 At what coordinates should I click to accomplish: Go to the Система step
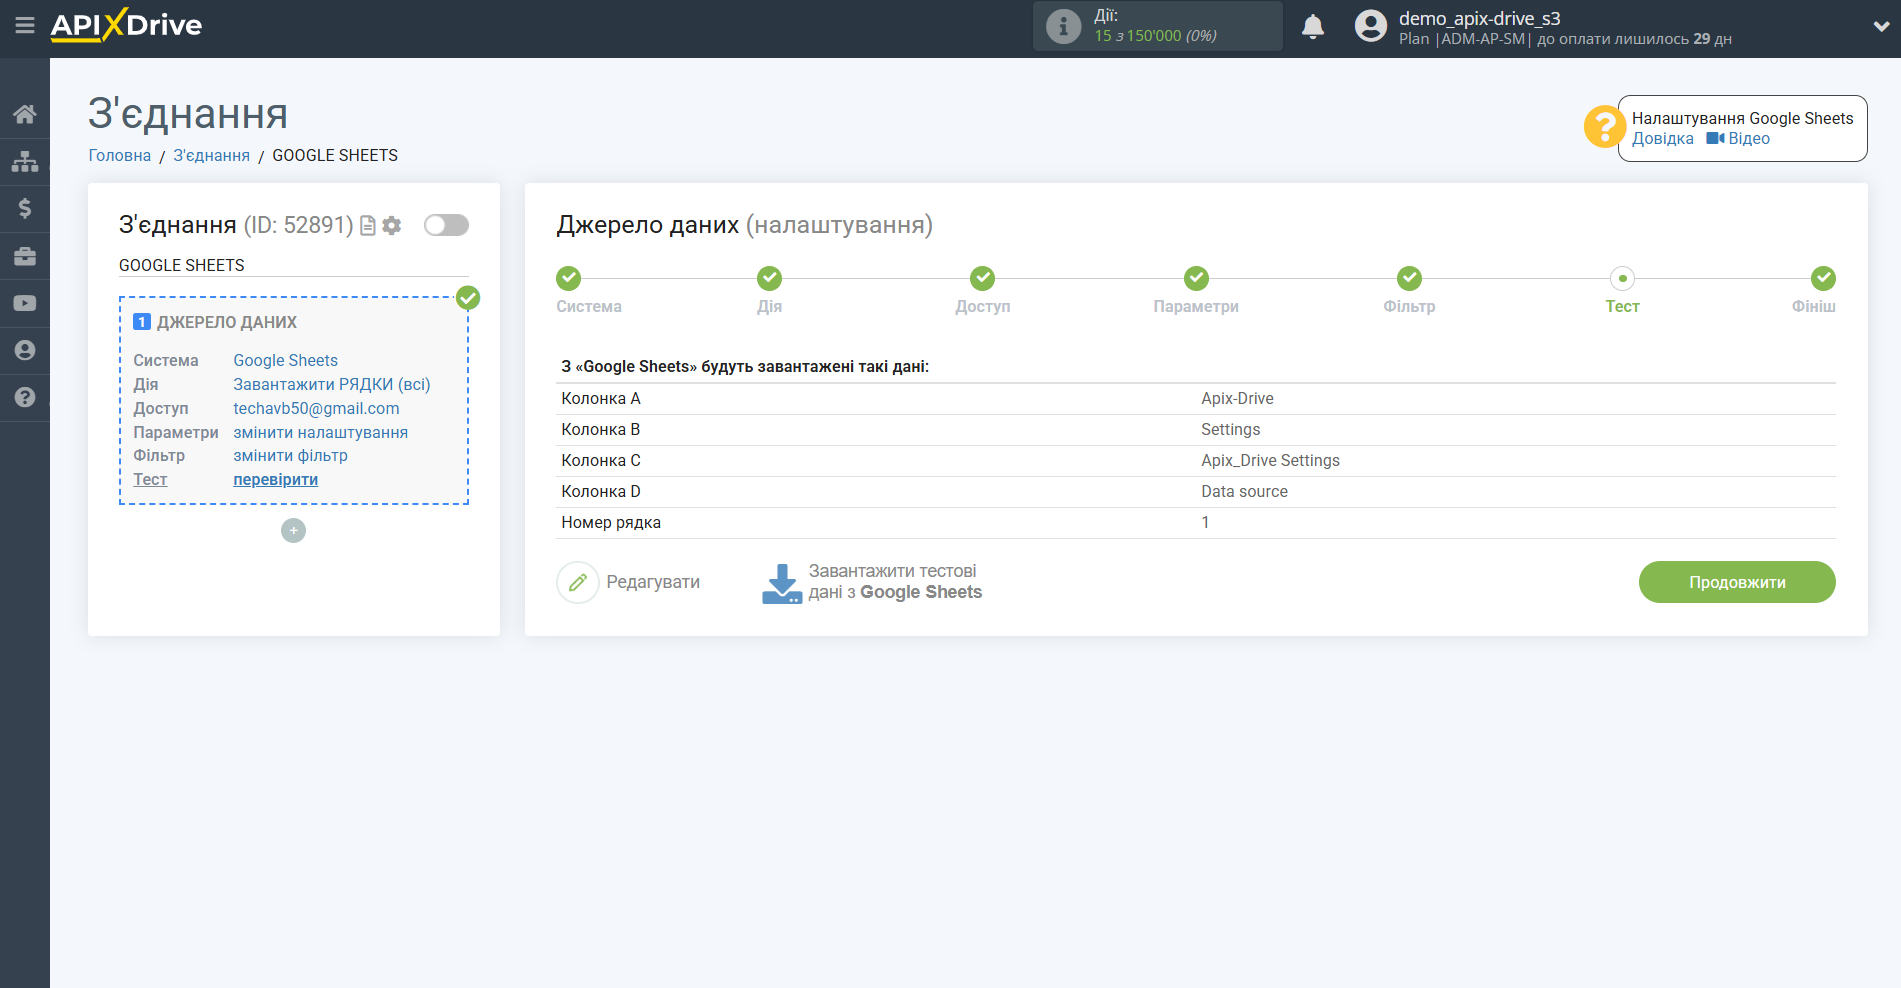(x=568, y=279)
